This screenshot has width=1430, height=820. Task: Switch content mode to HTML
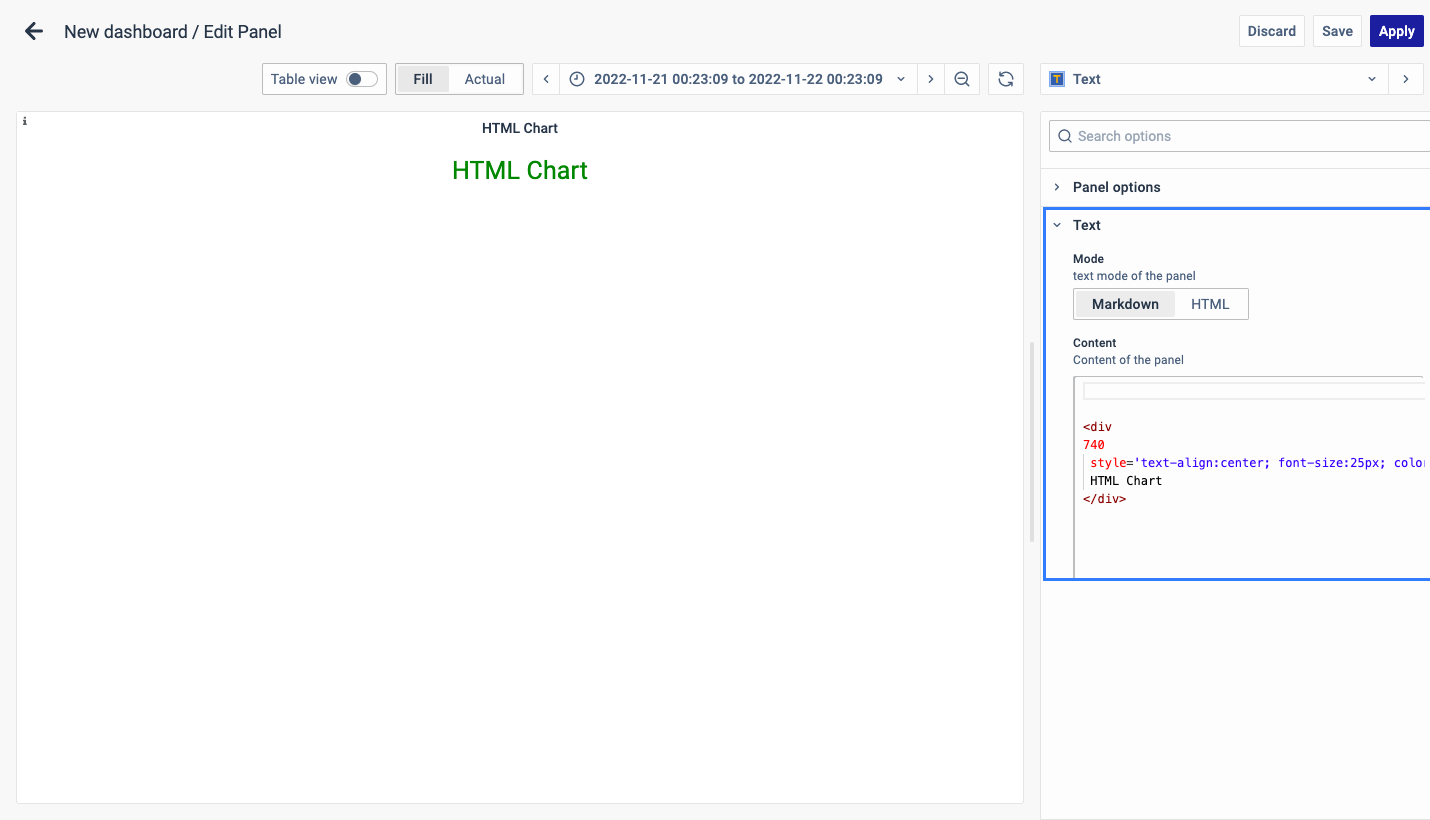1210,304
